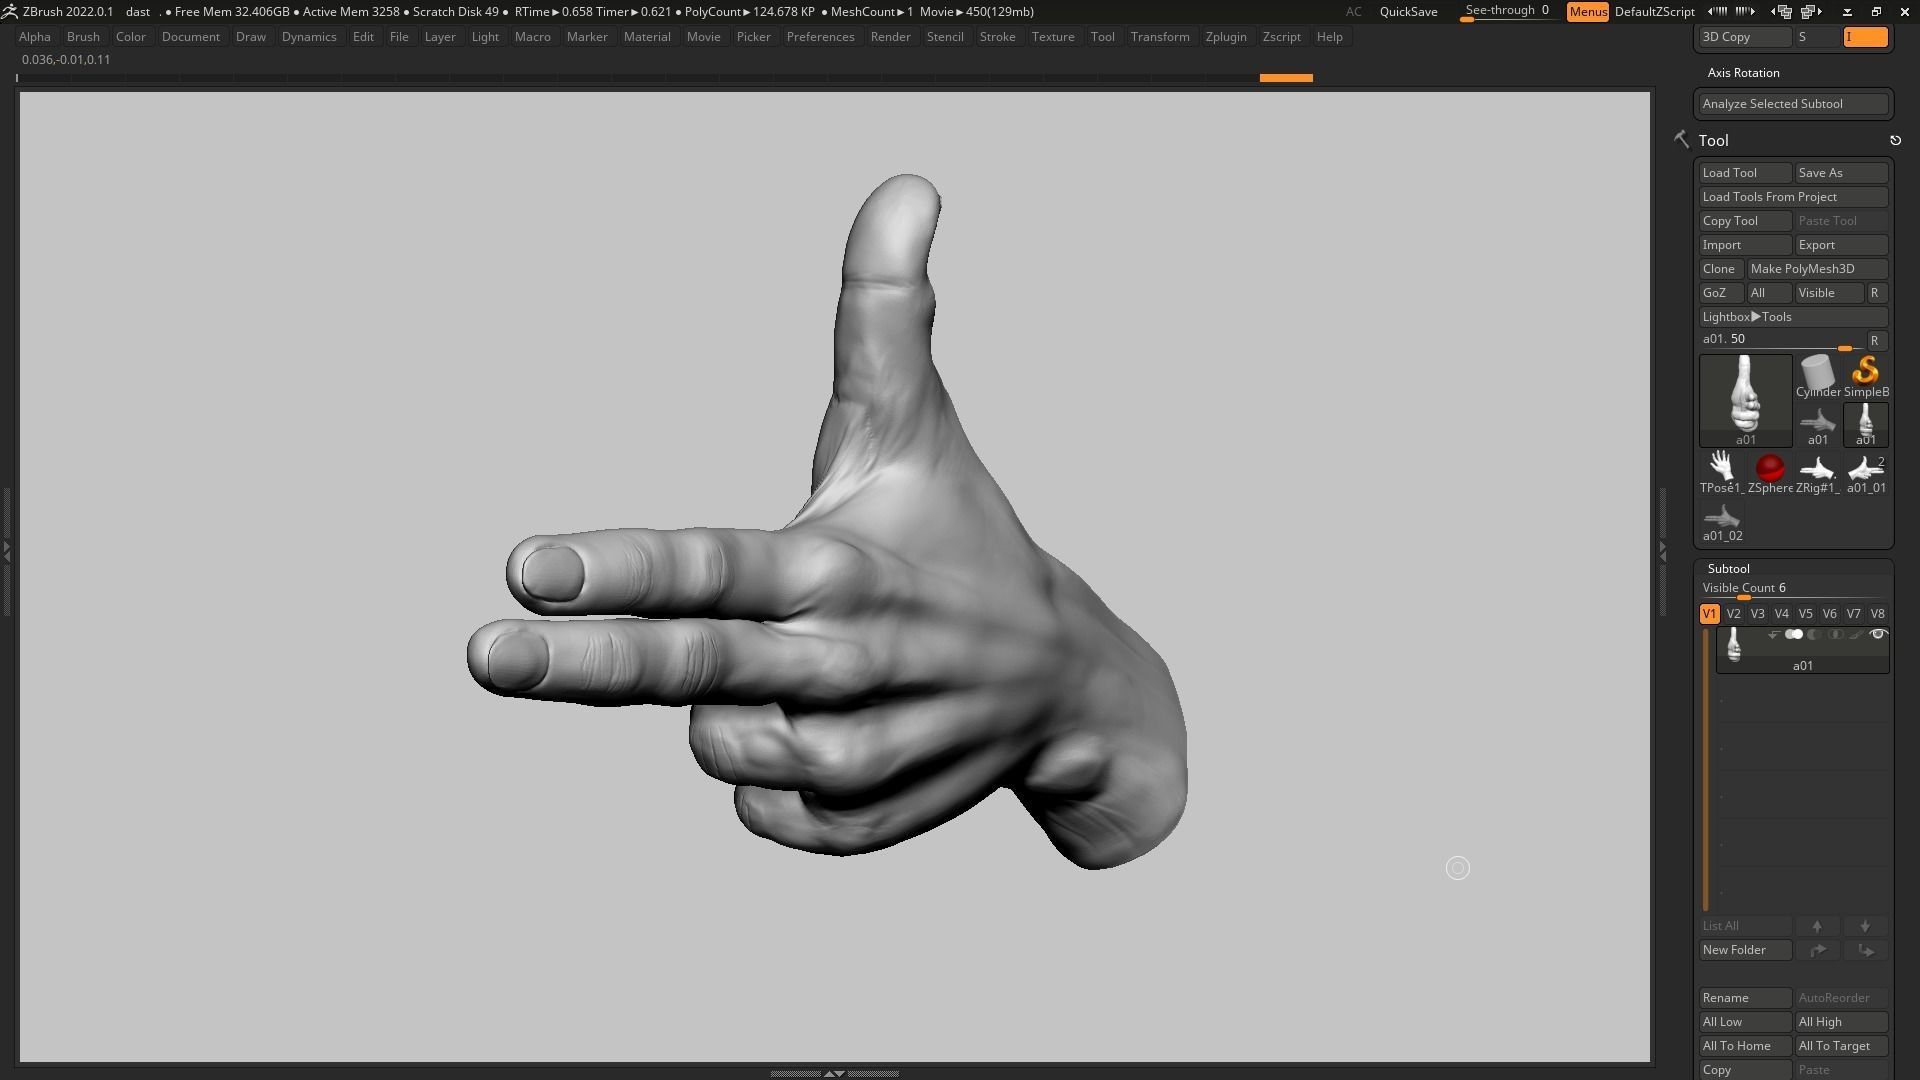Select the Cylinder tool thumbnail

pyautogui.click(x=1817, y=377)
